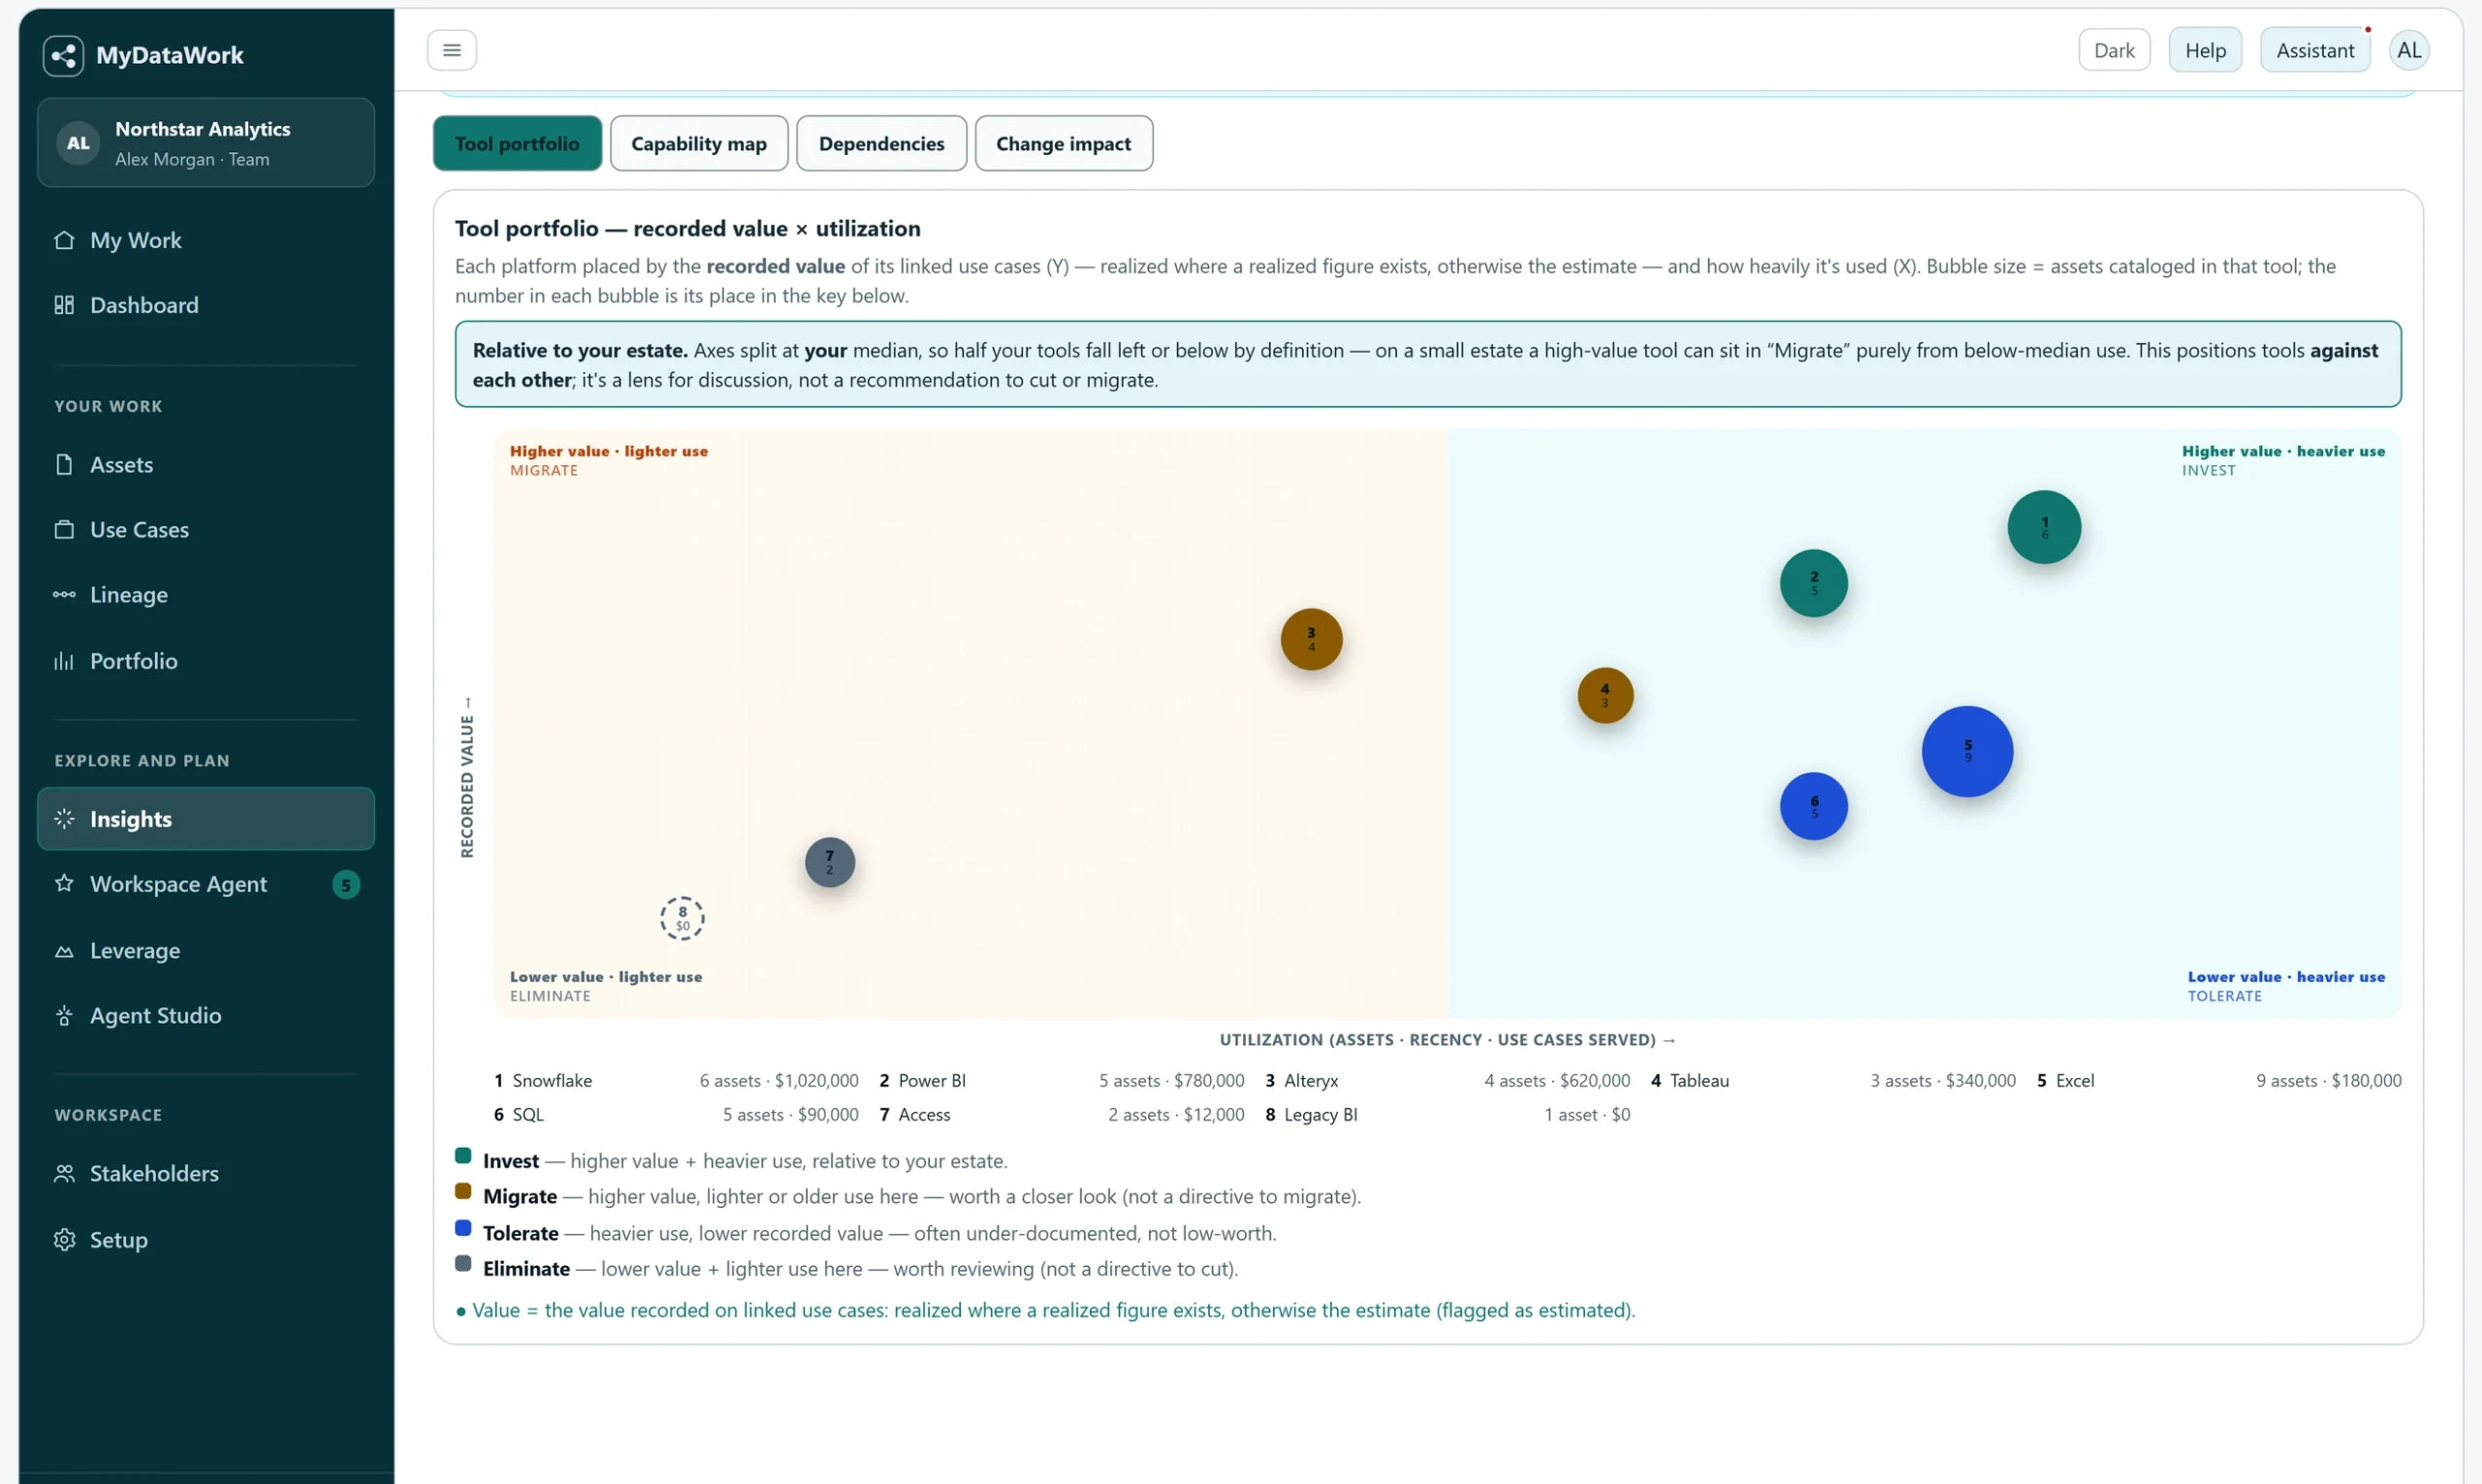The height and width of the screenshot is (1484, 2482).
Task: Click the SQL key entry
Action: click(676, 1115)
